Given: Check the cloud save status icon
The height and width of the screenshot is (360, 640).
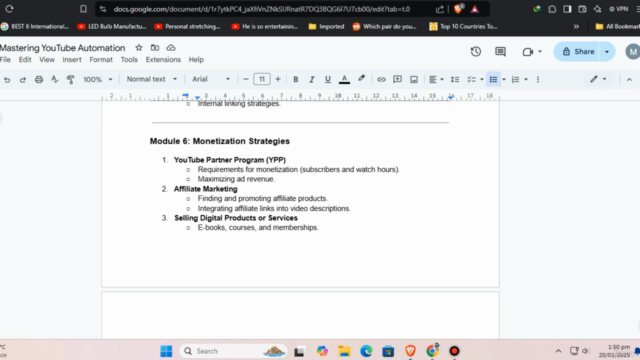Looking at the screenshot, I should [x=171, y=48].
